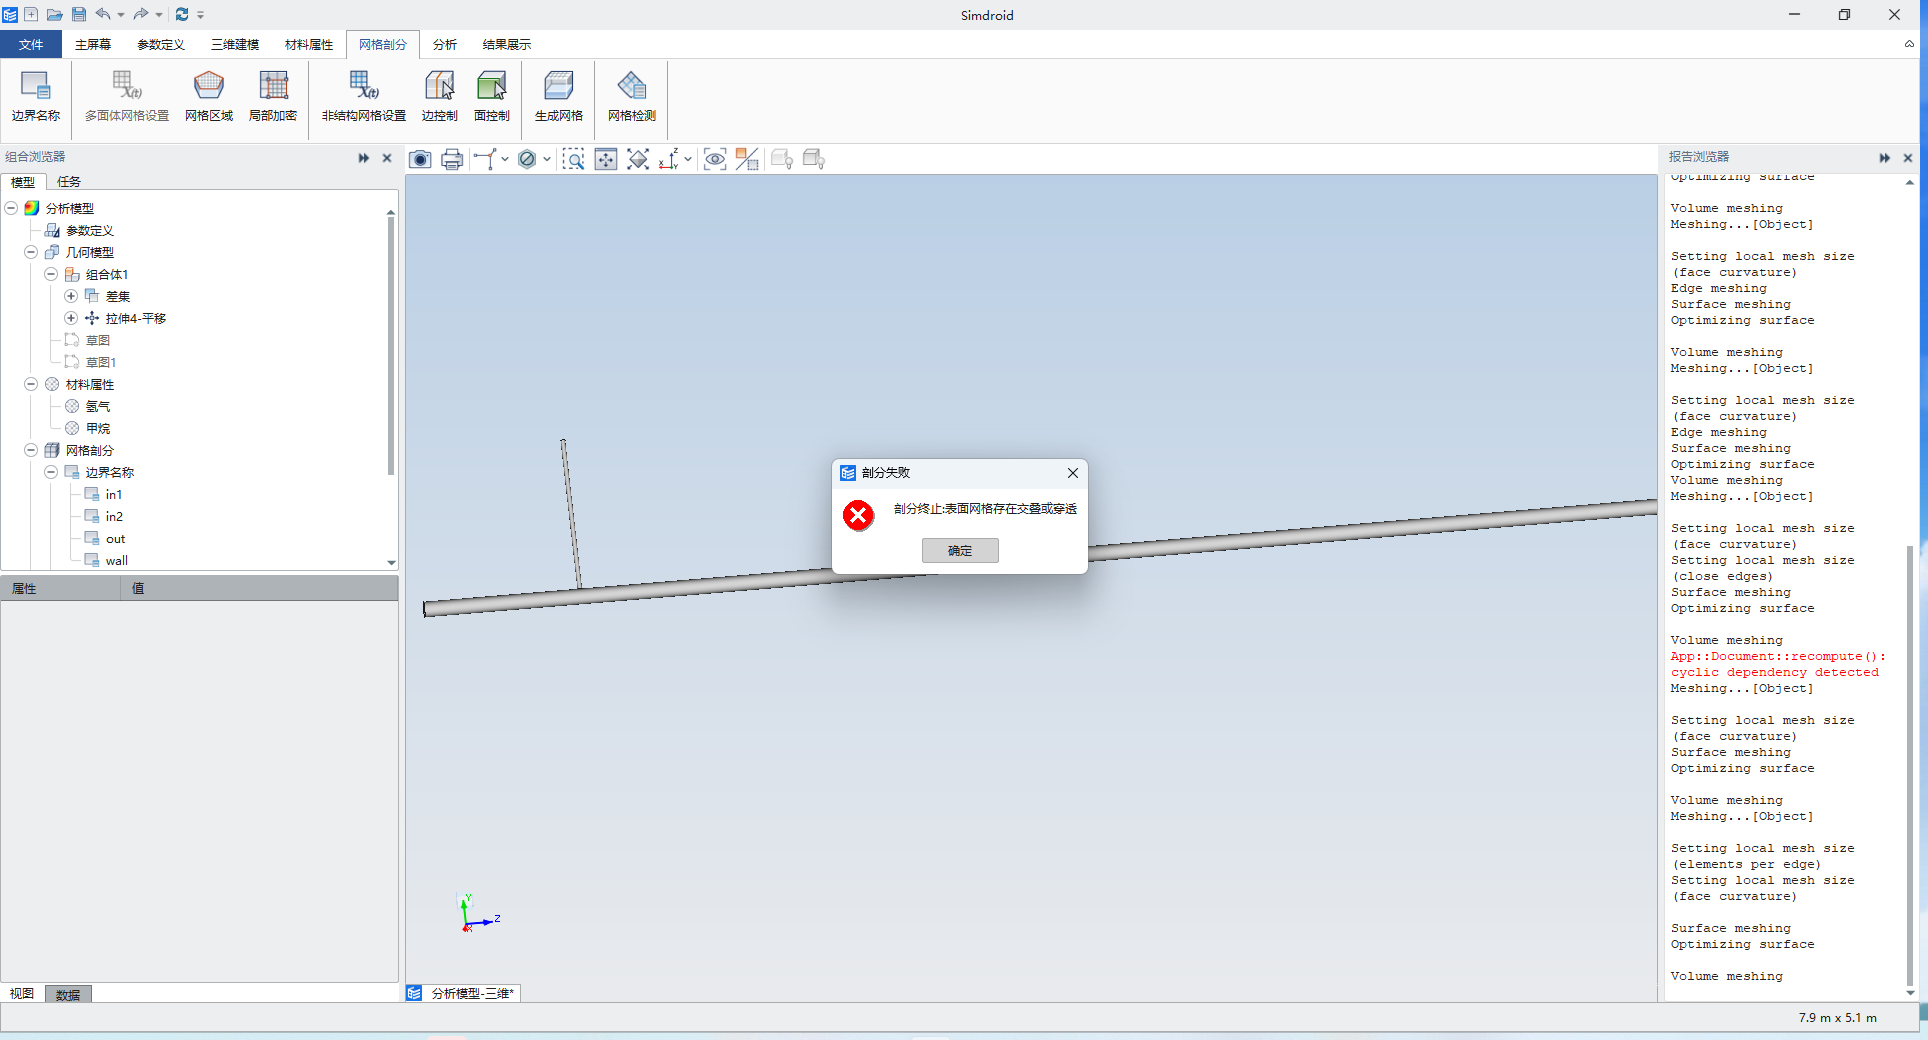Open the undo history dropdown arrow
The height and width of the screenshot is (1040, 1928).
pos(121,14)
